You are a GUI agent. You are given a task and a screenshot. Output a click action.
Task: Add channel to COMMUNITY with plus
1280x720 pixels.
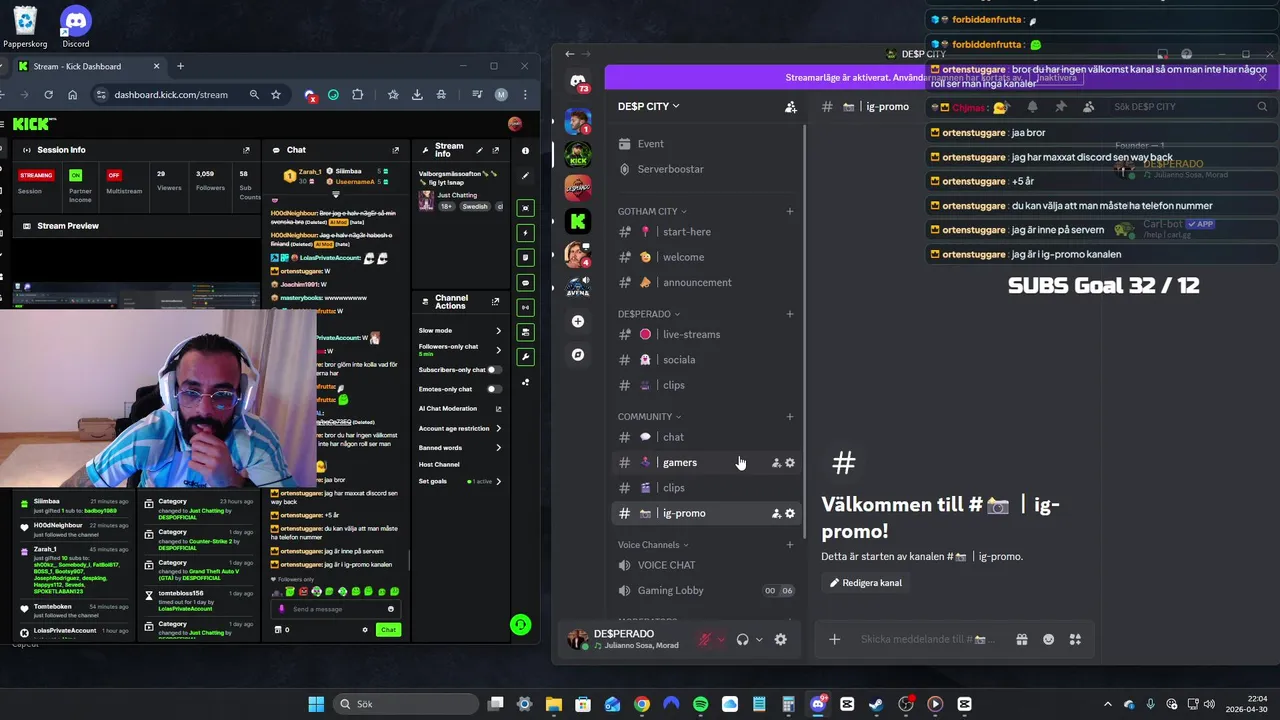point(790,417)
